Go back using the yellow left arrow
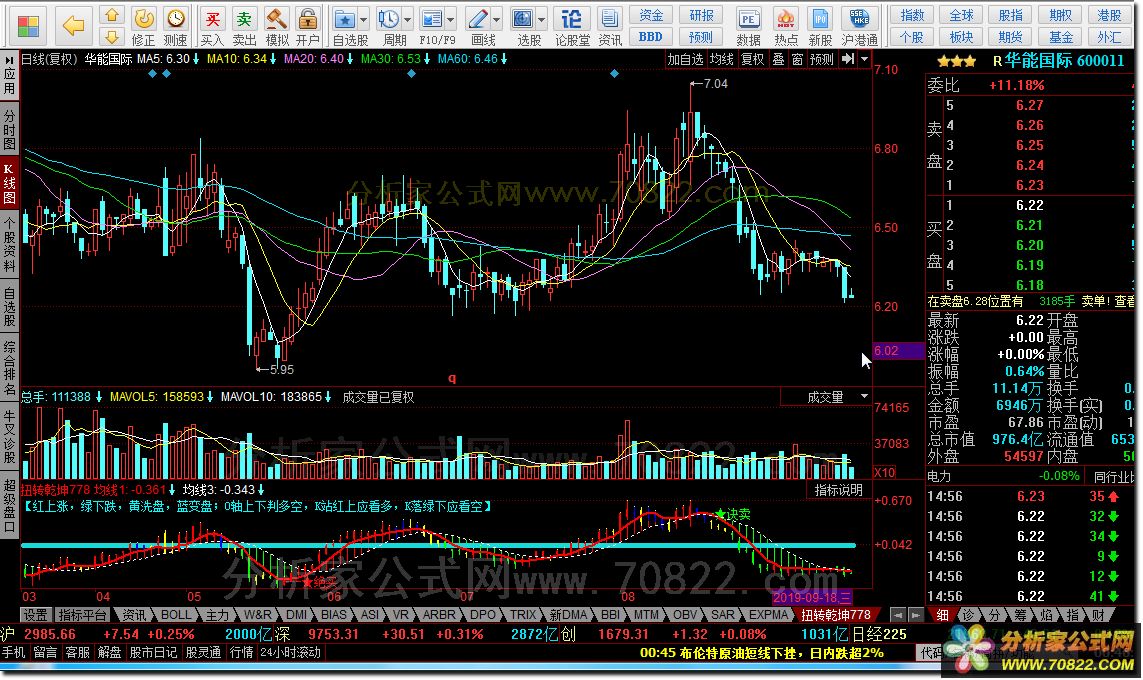The width and height of the screenshot is (1143, 680). 73,26
